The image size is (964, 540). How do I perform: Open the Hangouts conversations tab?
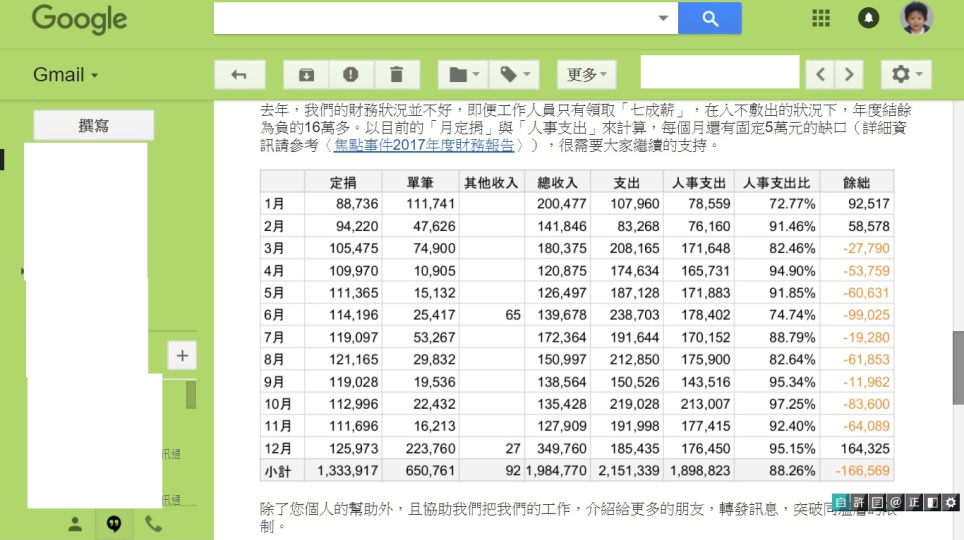tap(114, 523)
